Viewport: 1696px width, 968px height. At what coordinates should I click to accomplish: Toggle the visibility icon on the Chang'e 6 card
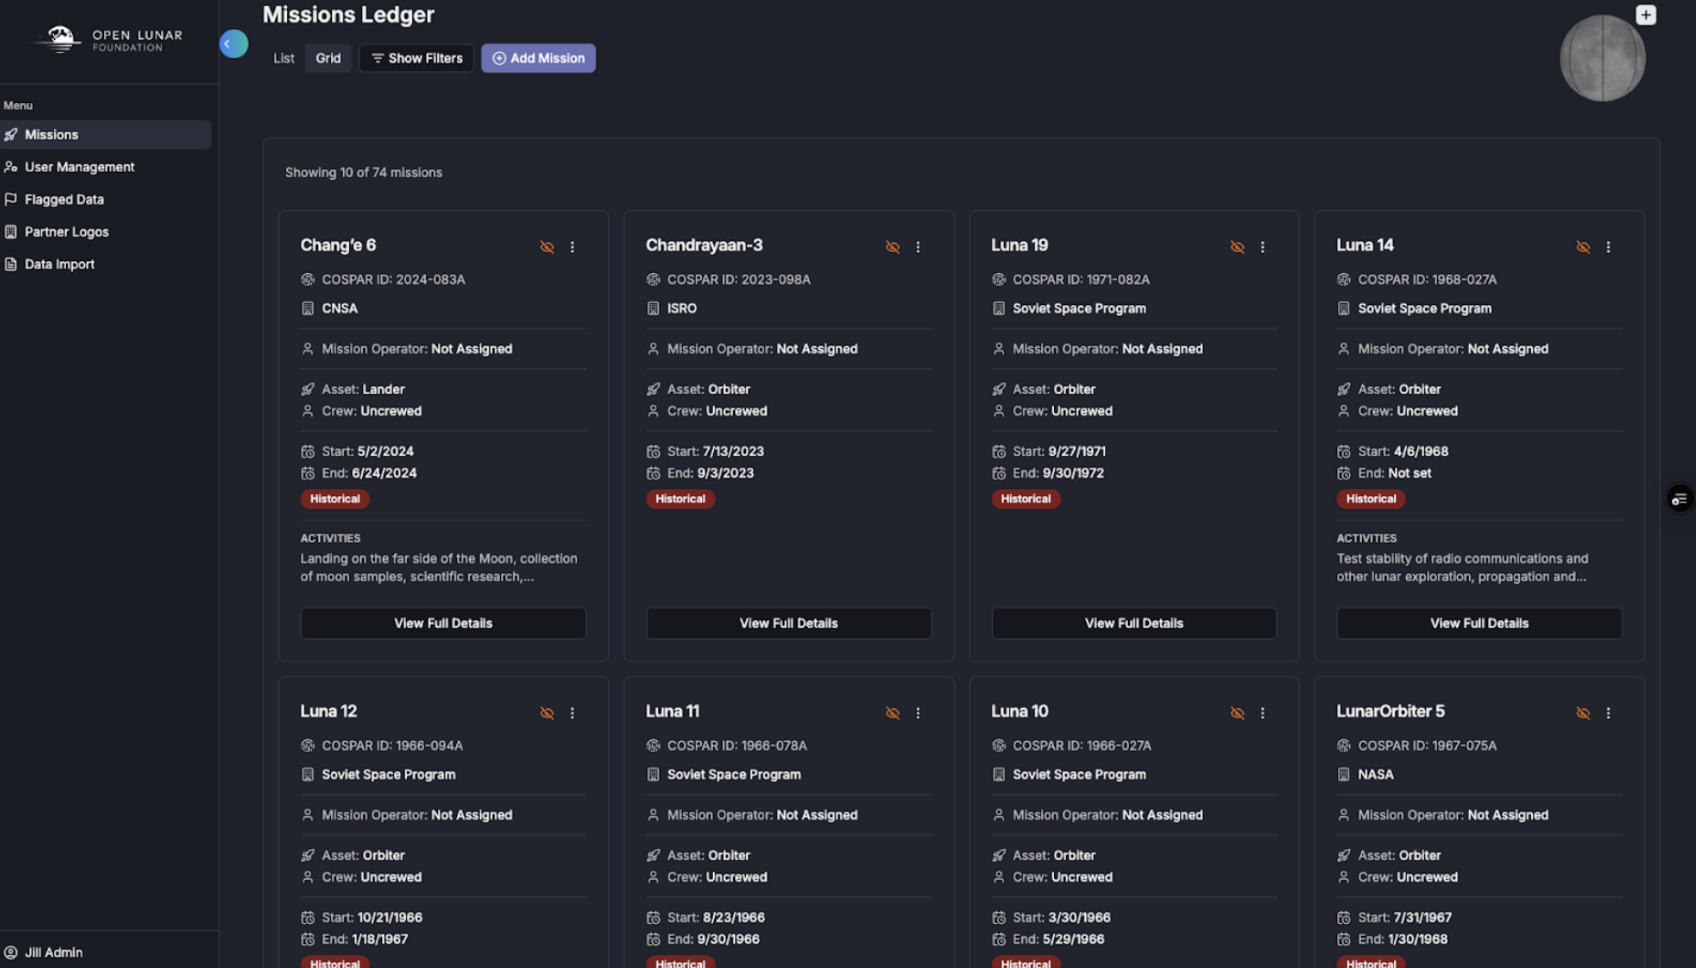pos(547,247)
